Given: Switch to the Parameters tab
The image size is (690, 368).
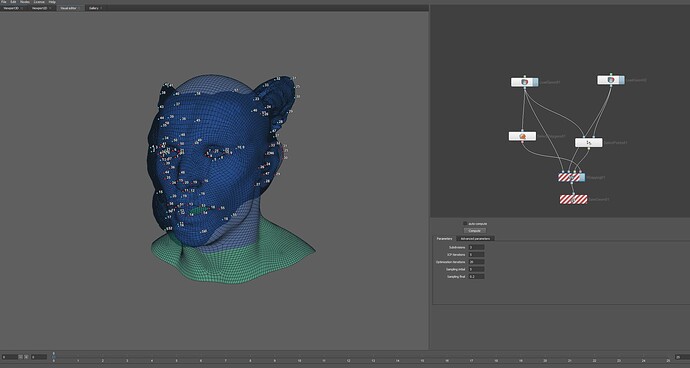Looking at the screenshot, I should (444, 238).
